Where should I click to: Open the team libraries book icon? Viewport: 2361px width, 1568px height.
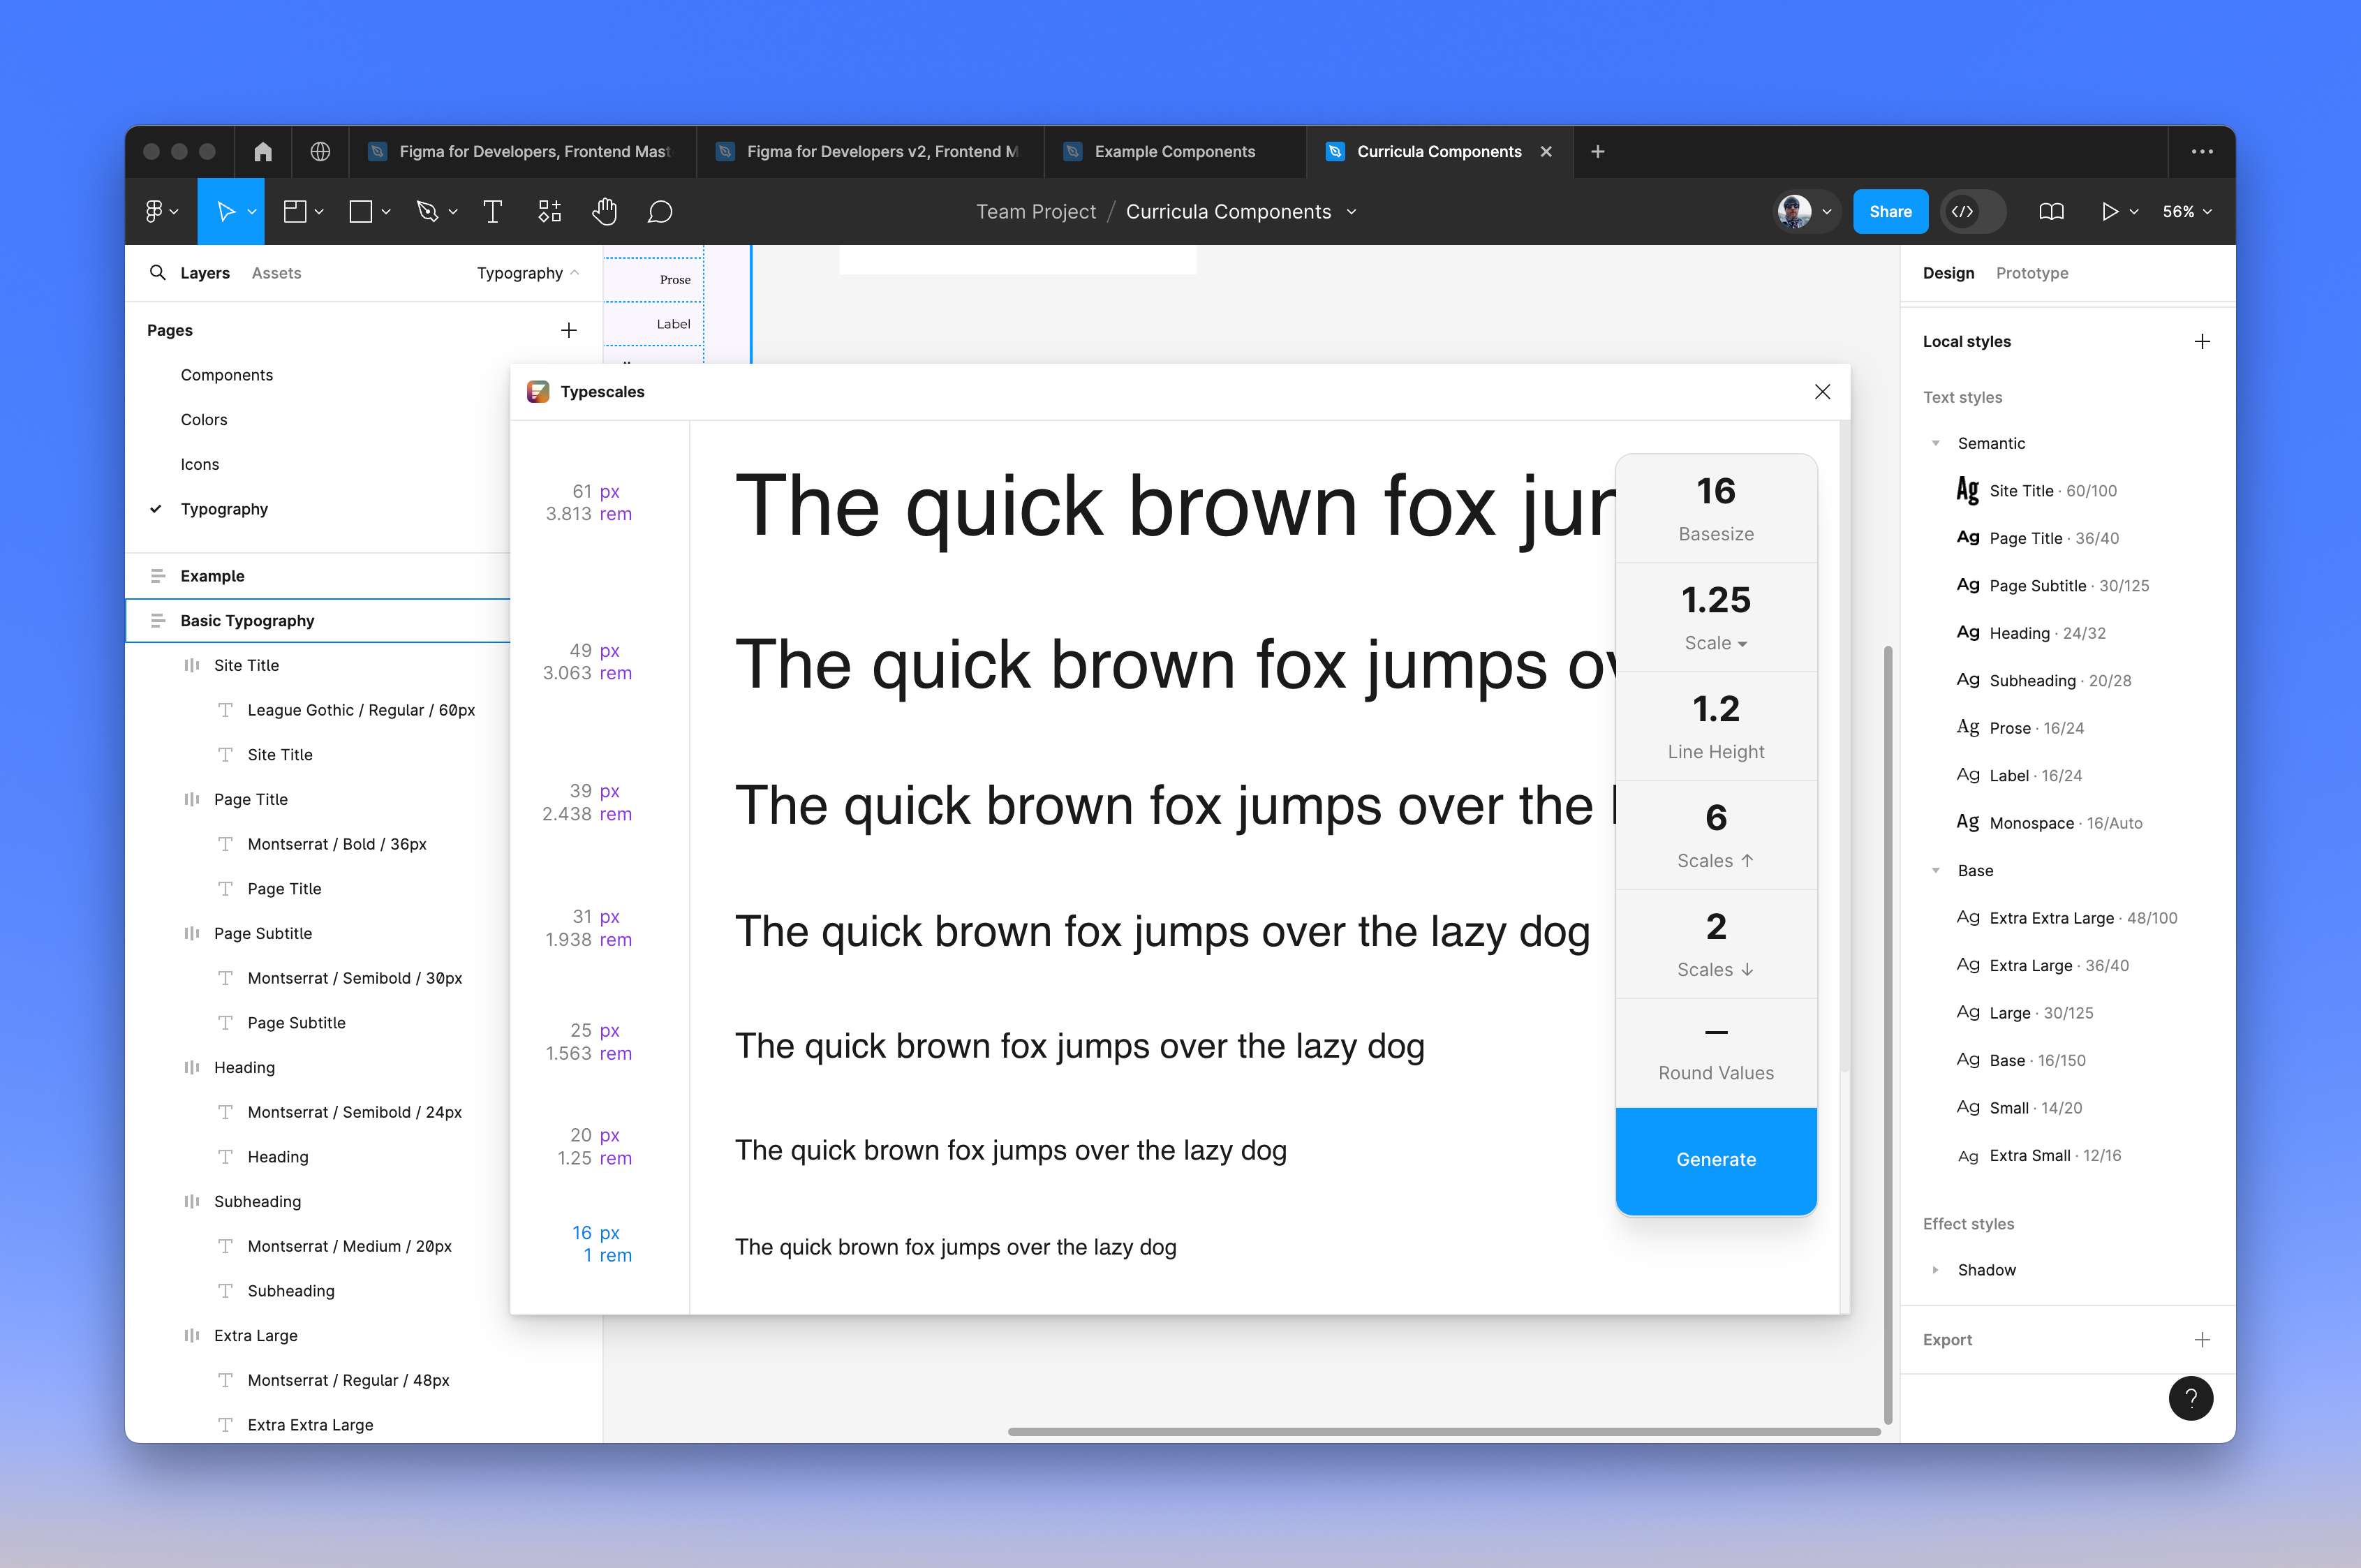pos(2052,211)
